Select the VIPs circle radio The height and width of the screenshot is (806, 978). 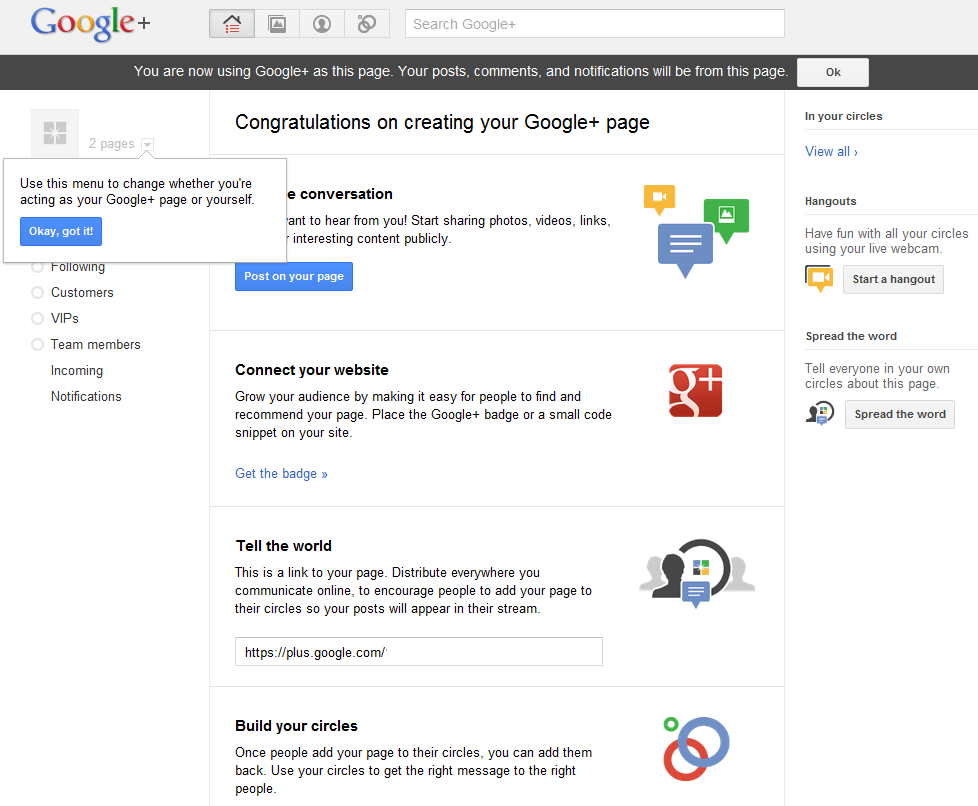[38, 319]
